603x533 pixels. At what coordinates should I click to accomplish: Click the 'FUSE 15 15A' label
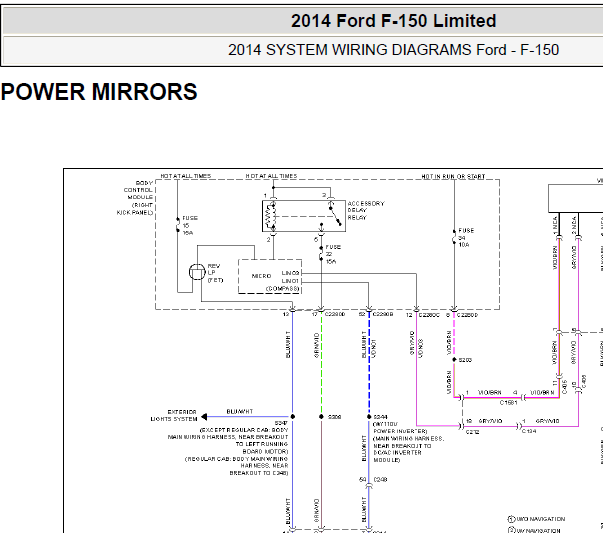coord(190,225)
